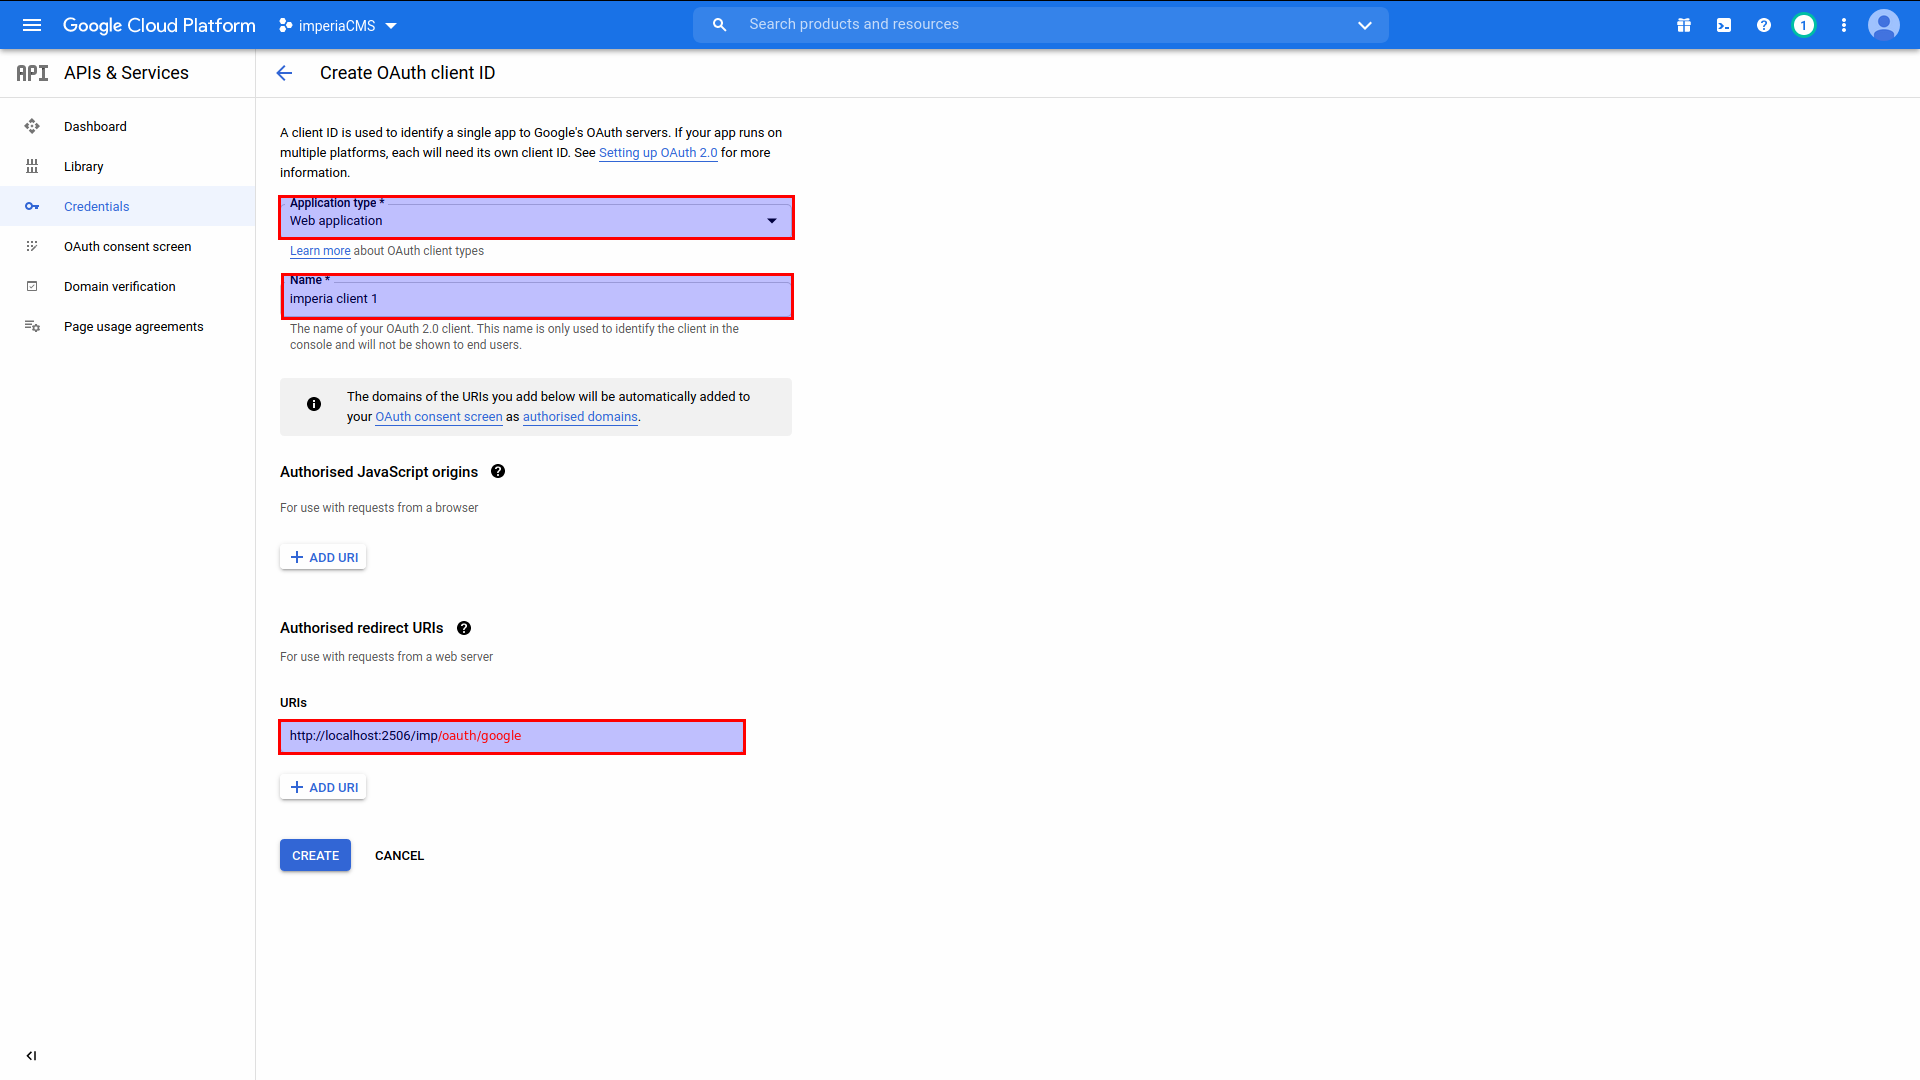This screenshot has height=1080, width=1920.
Task: Focus the Search products and resources field
Action: 1040,25
